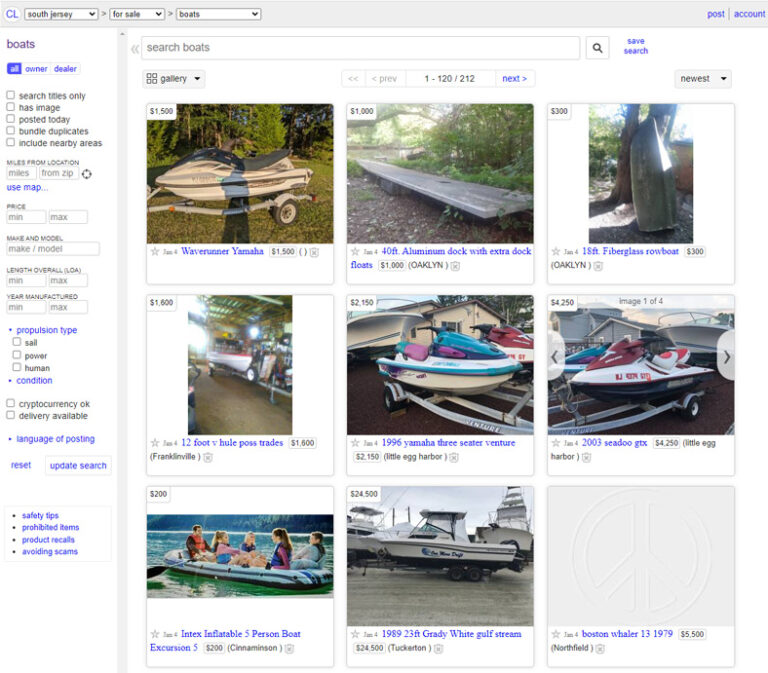Hide the 2003 seadoo gtx listing

[586, 457]
